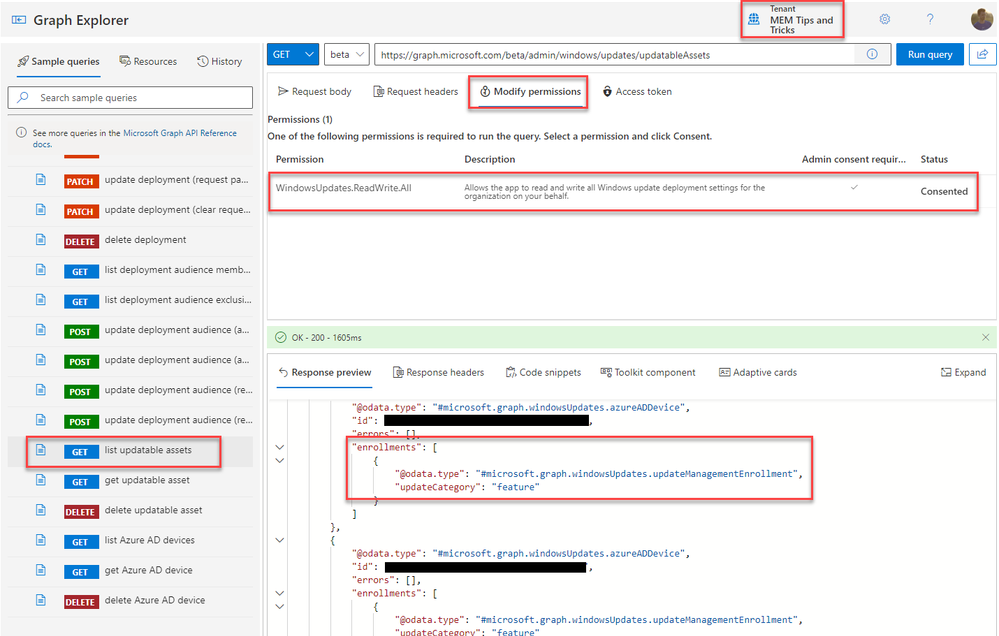The image size is (999, 636).
Task: Click document icon for 'list Azure AD devices'
Action: [41, 540]
